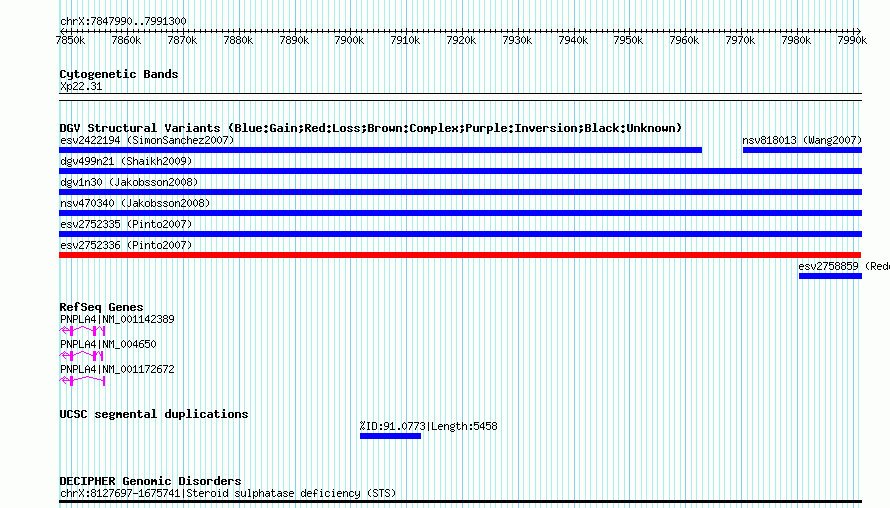Image resolution: width=890 pixels, height=508 pixels.
Task: Click the 7860k ruler tick label
Action: (126, 40)
